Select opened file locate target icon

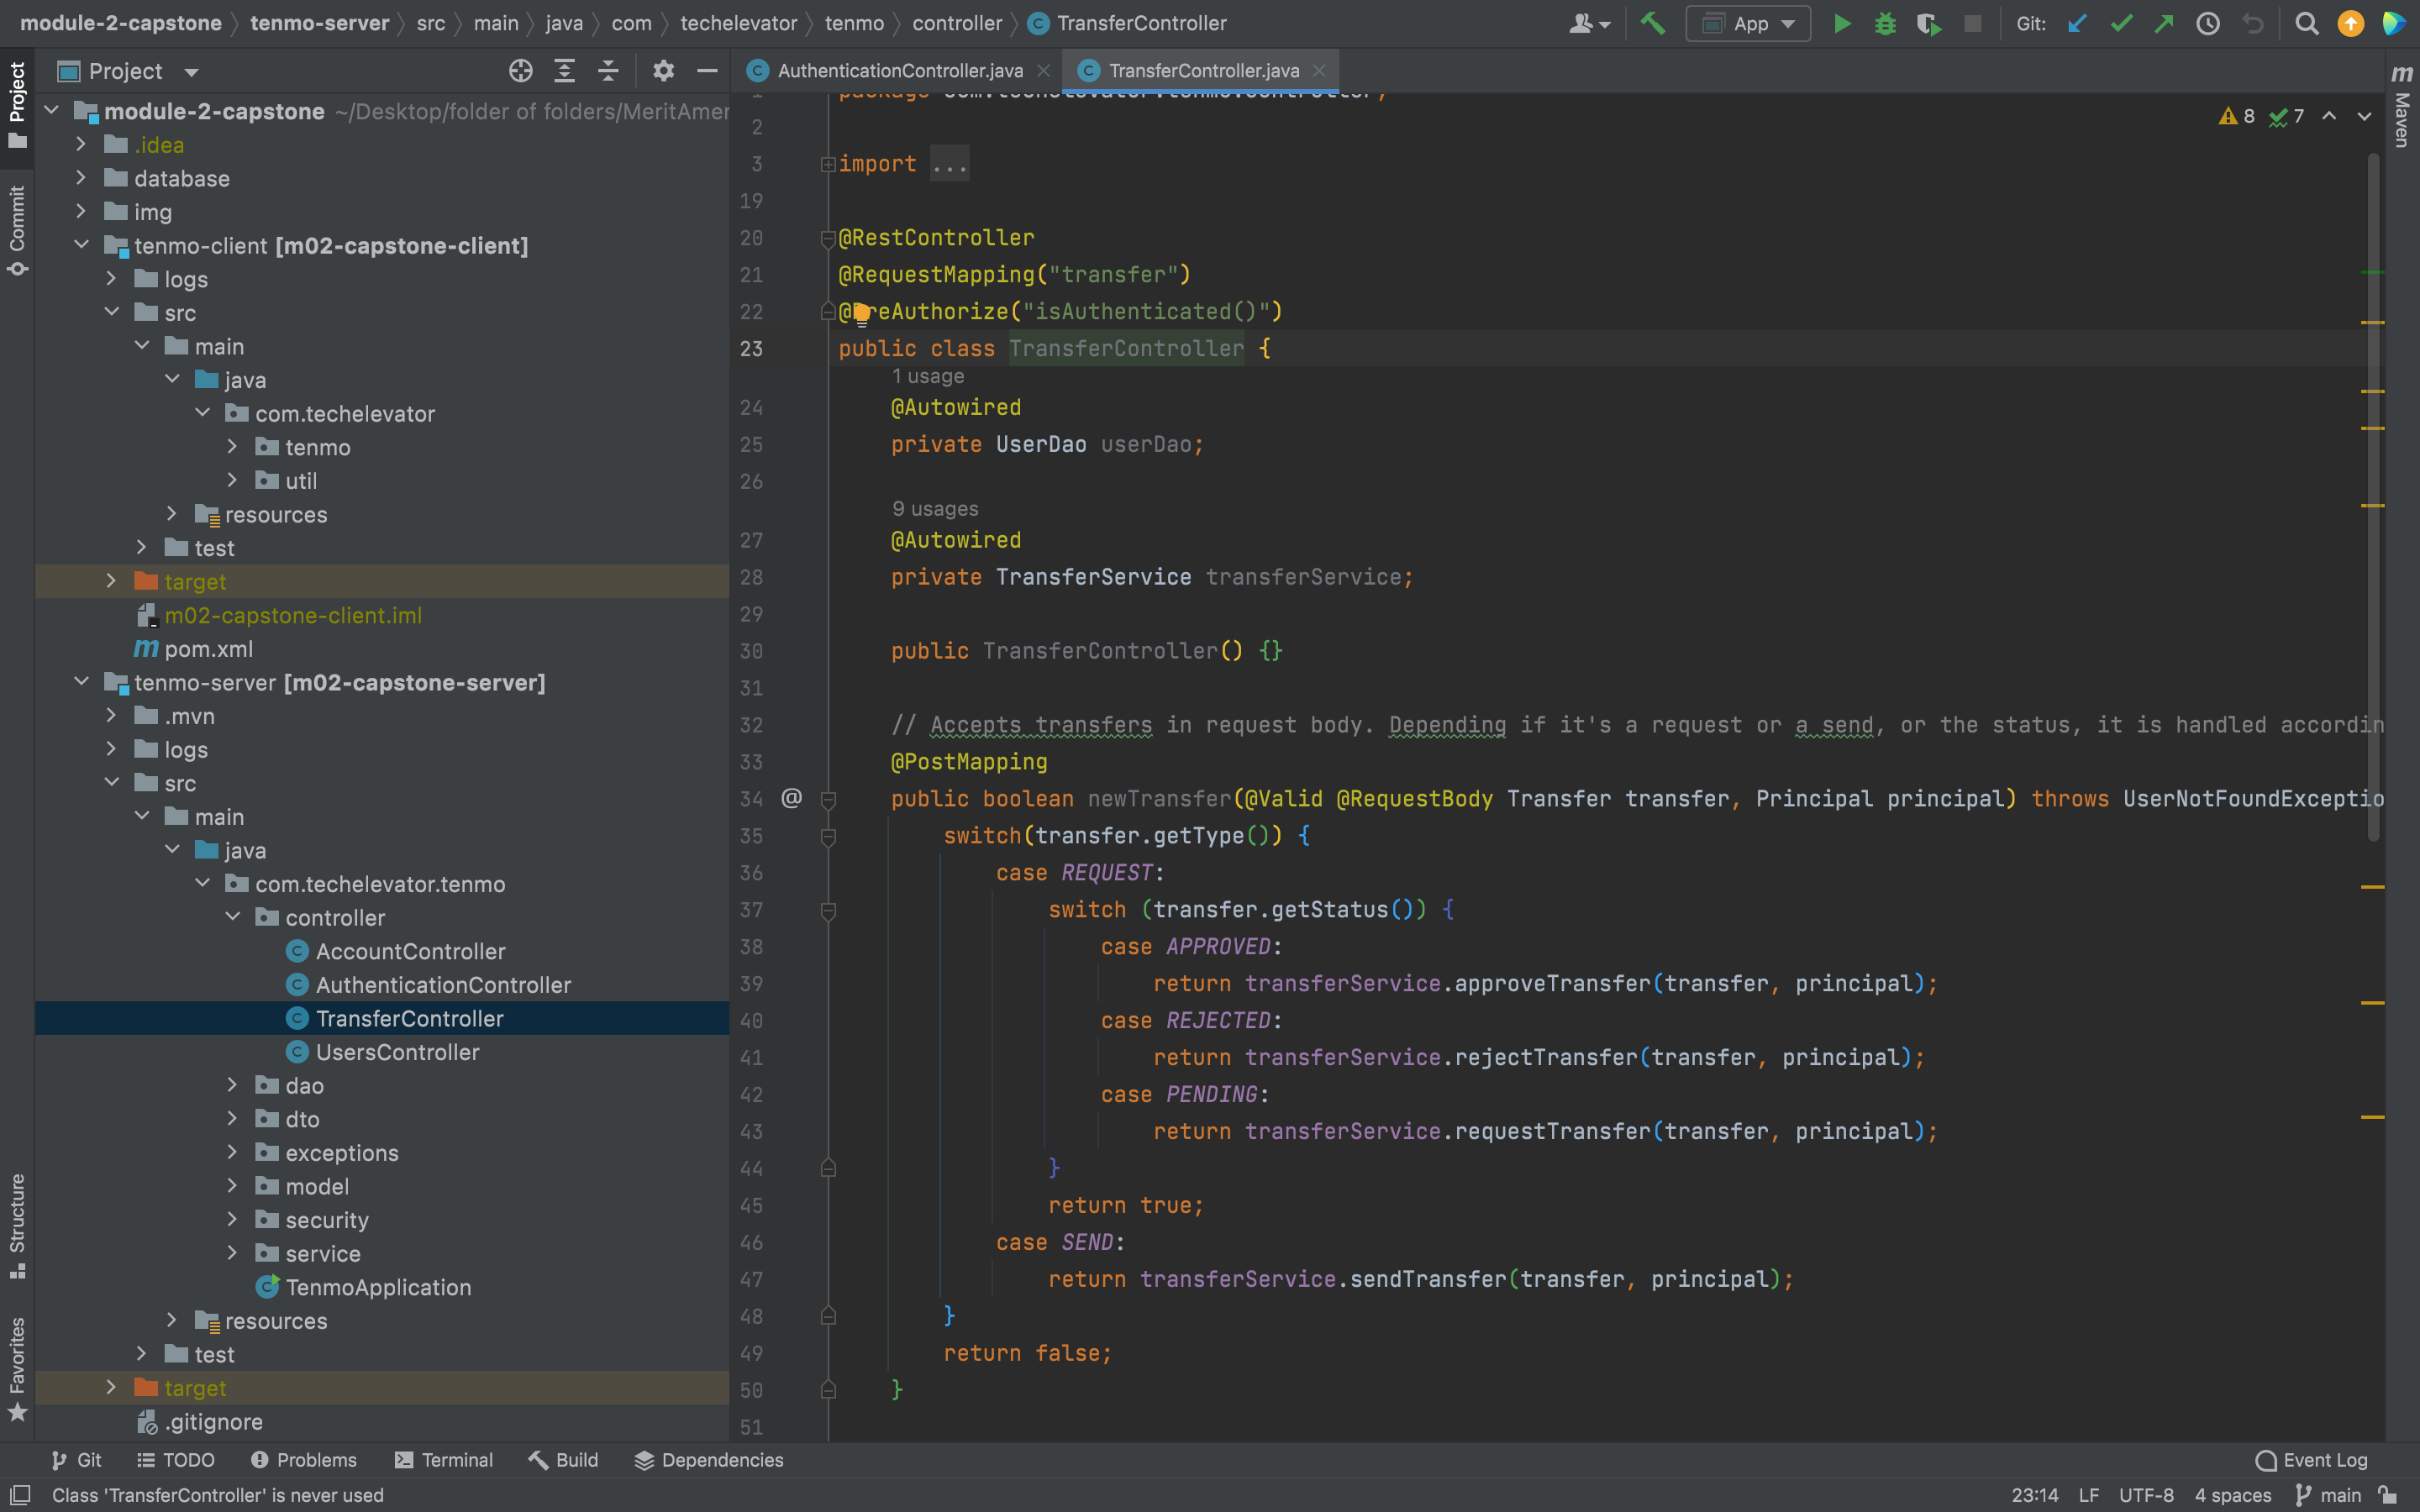[520, 71]
